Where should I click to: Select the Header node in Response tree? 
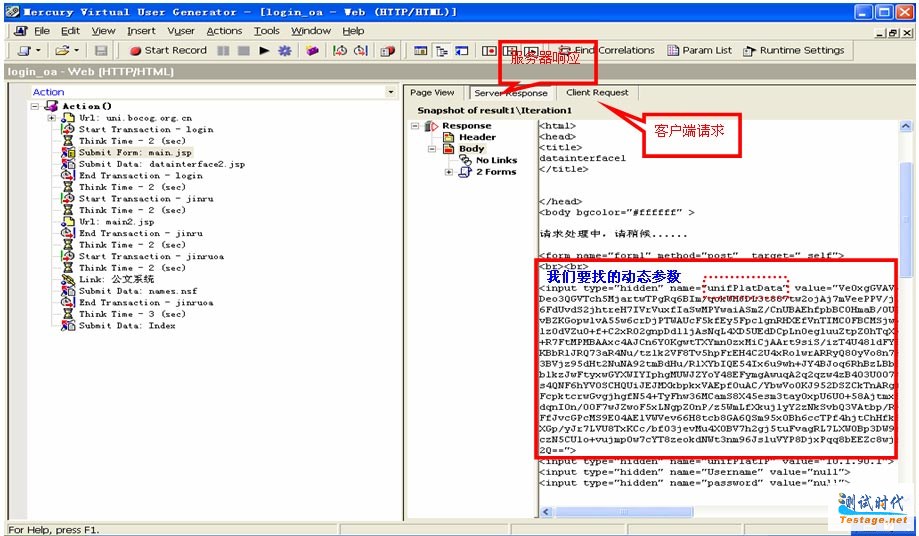[x=477, y=137]
